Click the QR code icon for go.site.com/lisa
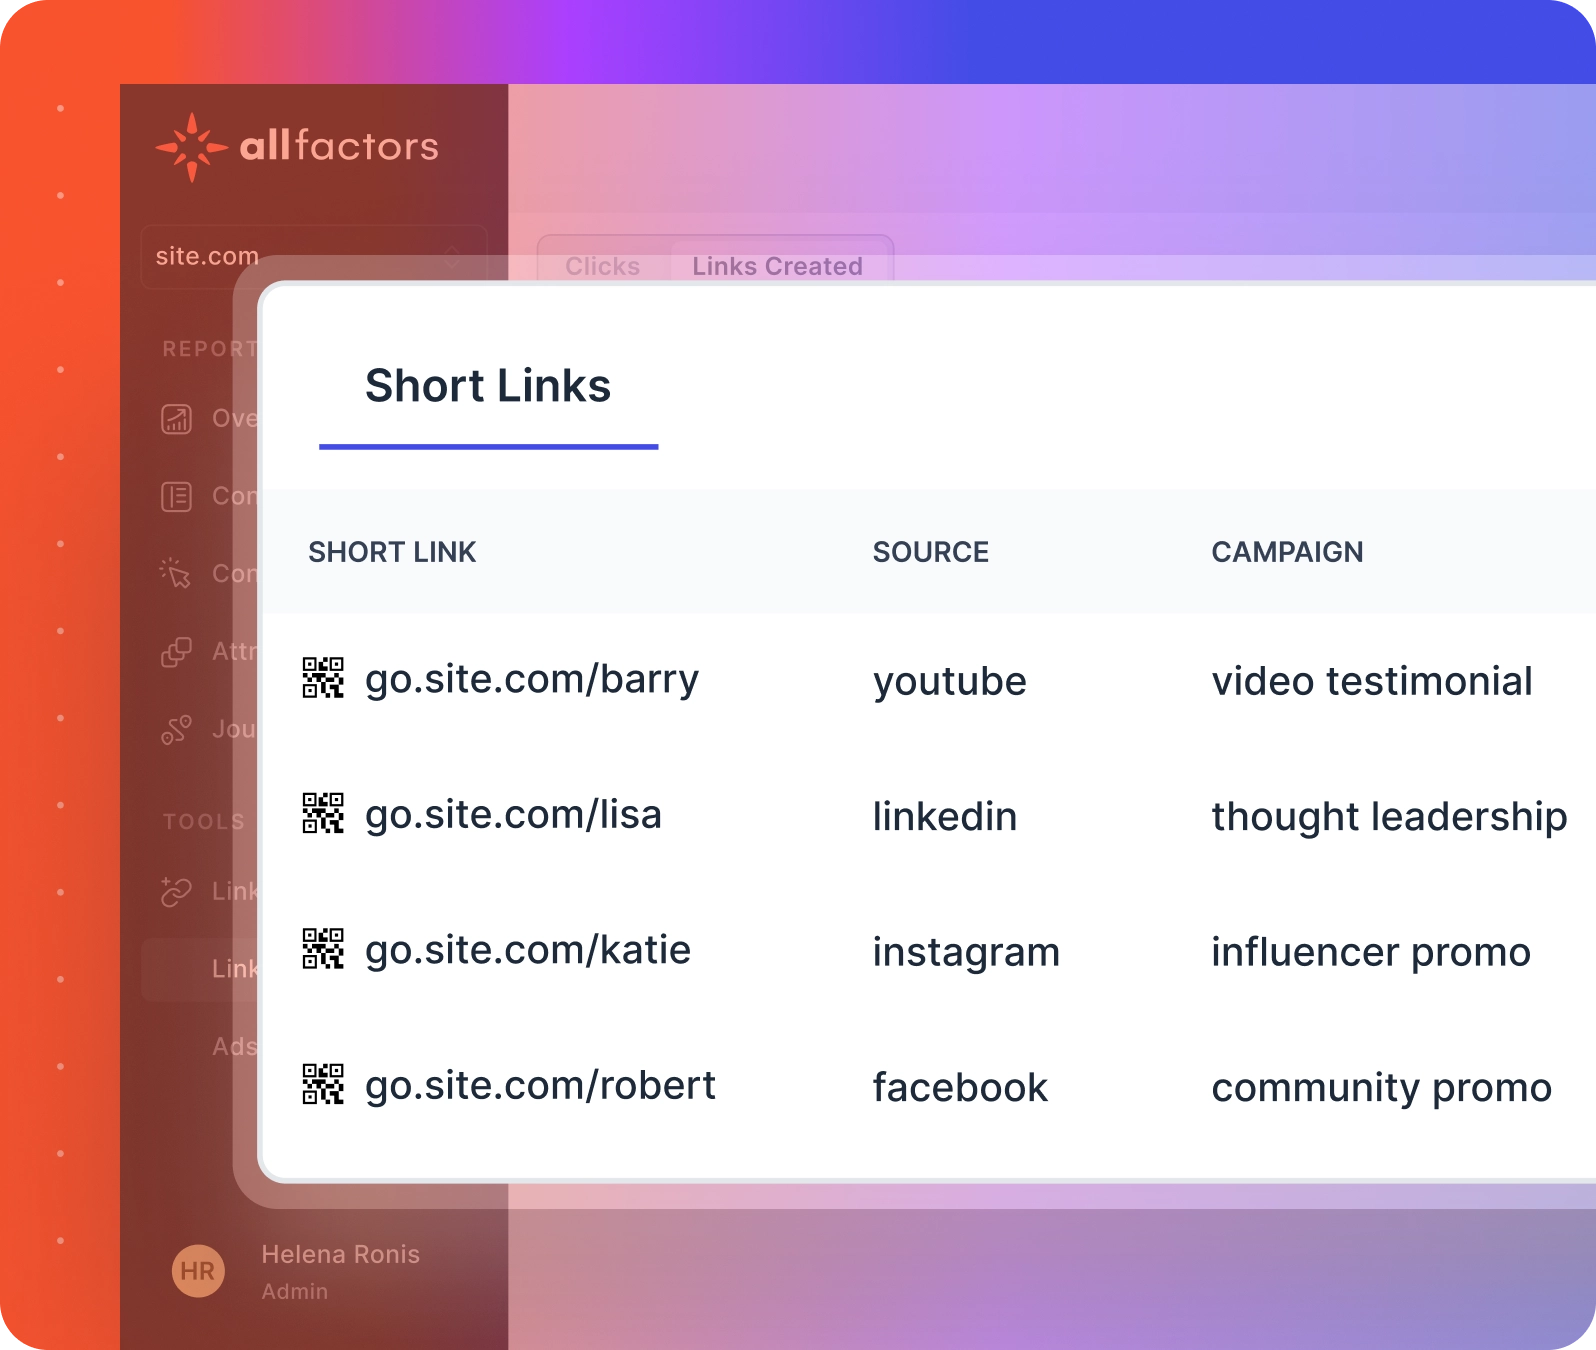 323,813
